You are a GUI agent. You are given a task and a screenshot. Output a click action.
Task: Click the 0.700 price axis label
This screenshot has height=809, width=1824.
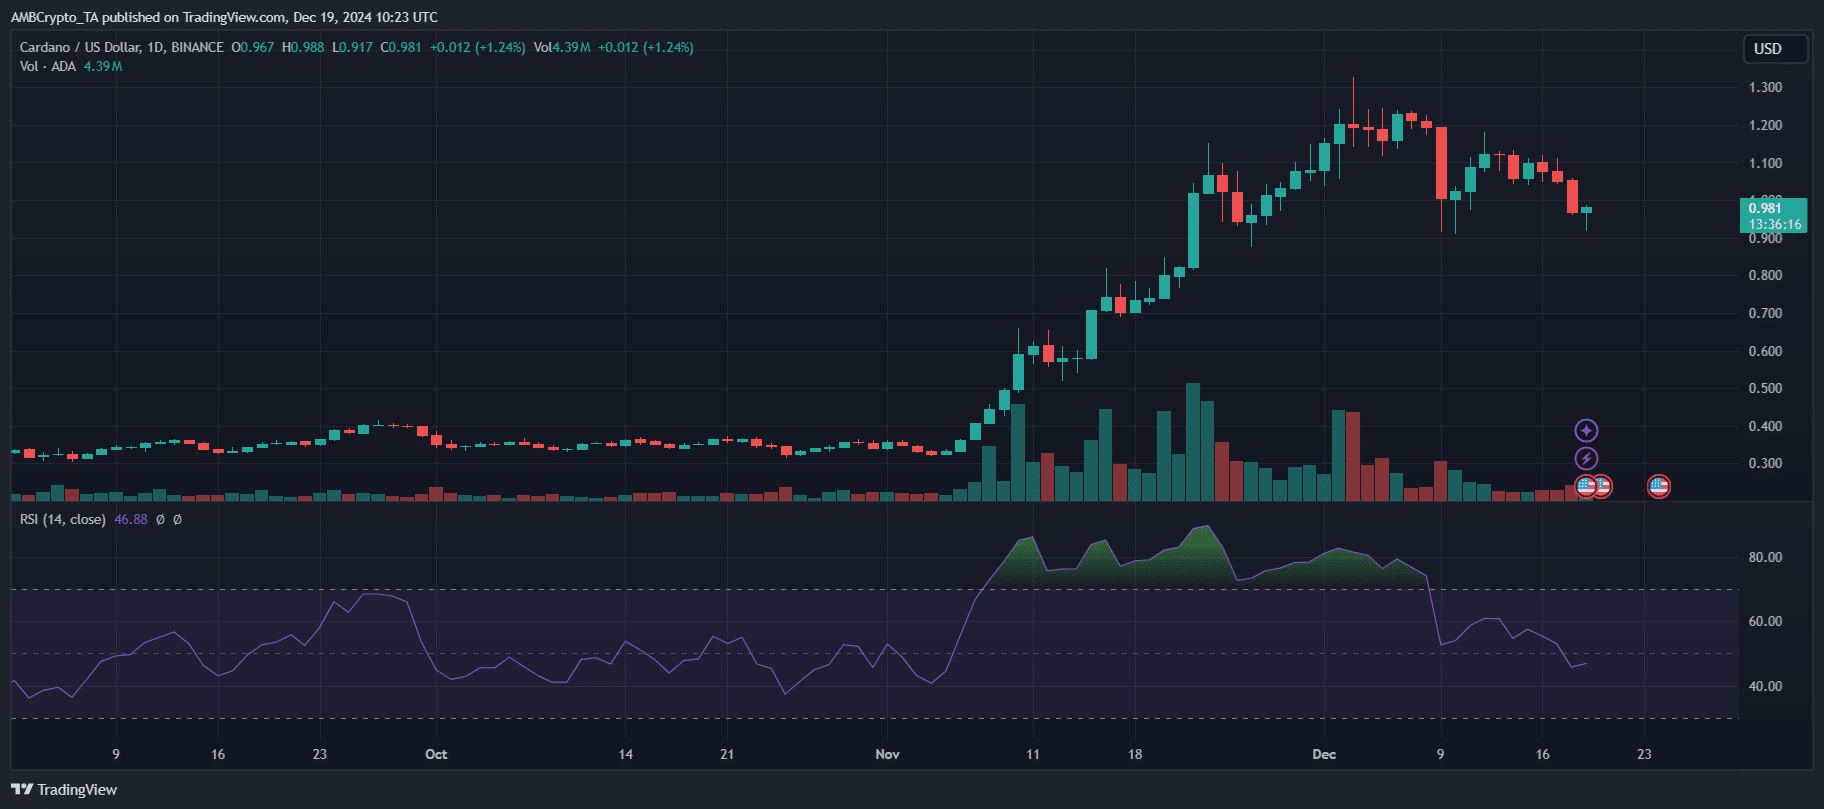point(1765,313)
